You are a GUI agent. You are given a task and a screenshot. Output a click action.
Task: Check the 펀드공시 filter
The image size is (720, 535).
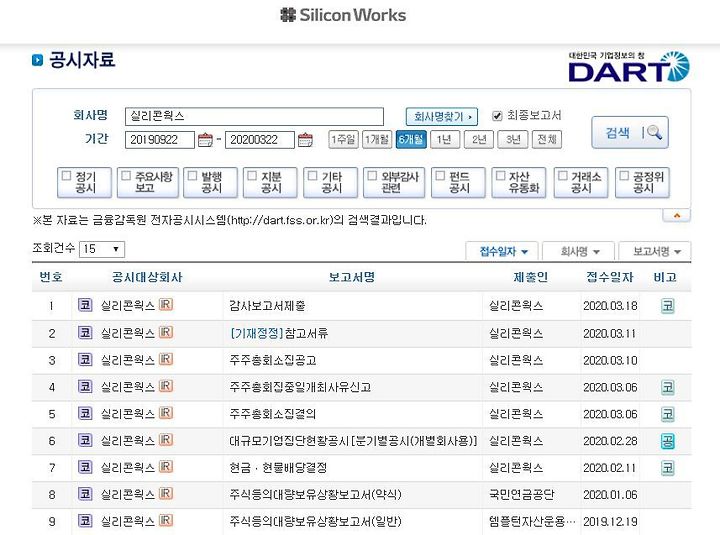(x=440, y=176)
